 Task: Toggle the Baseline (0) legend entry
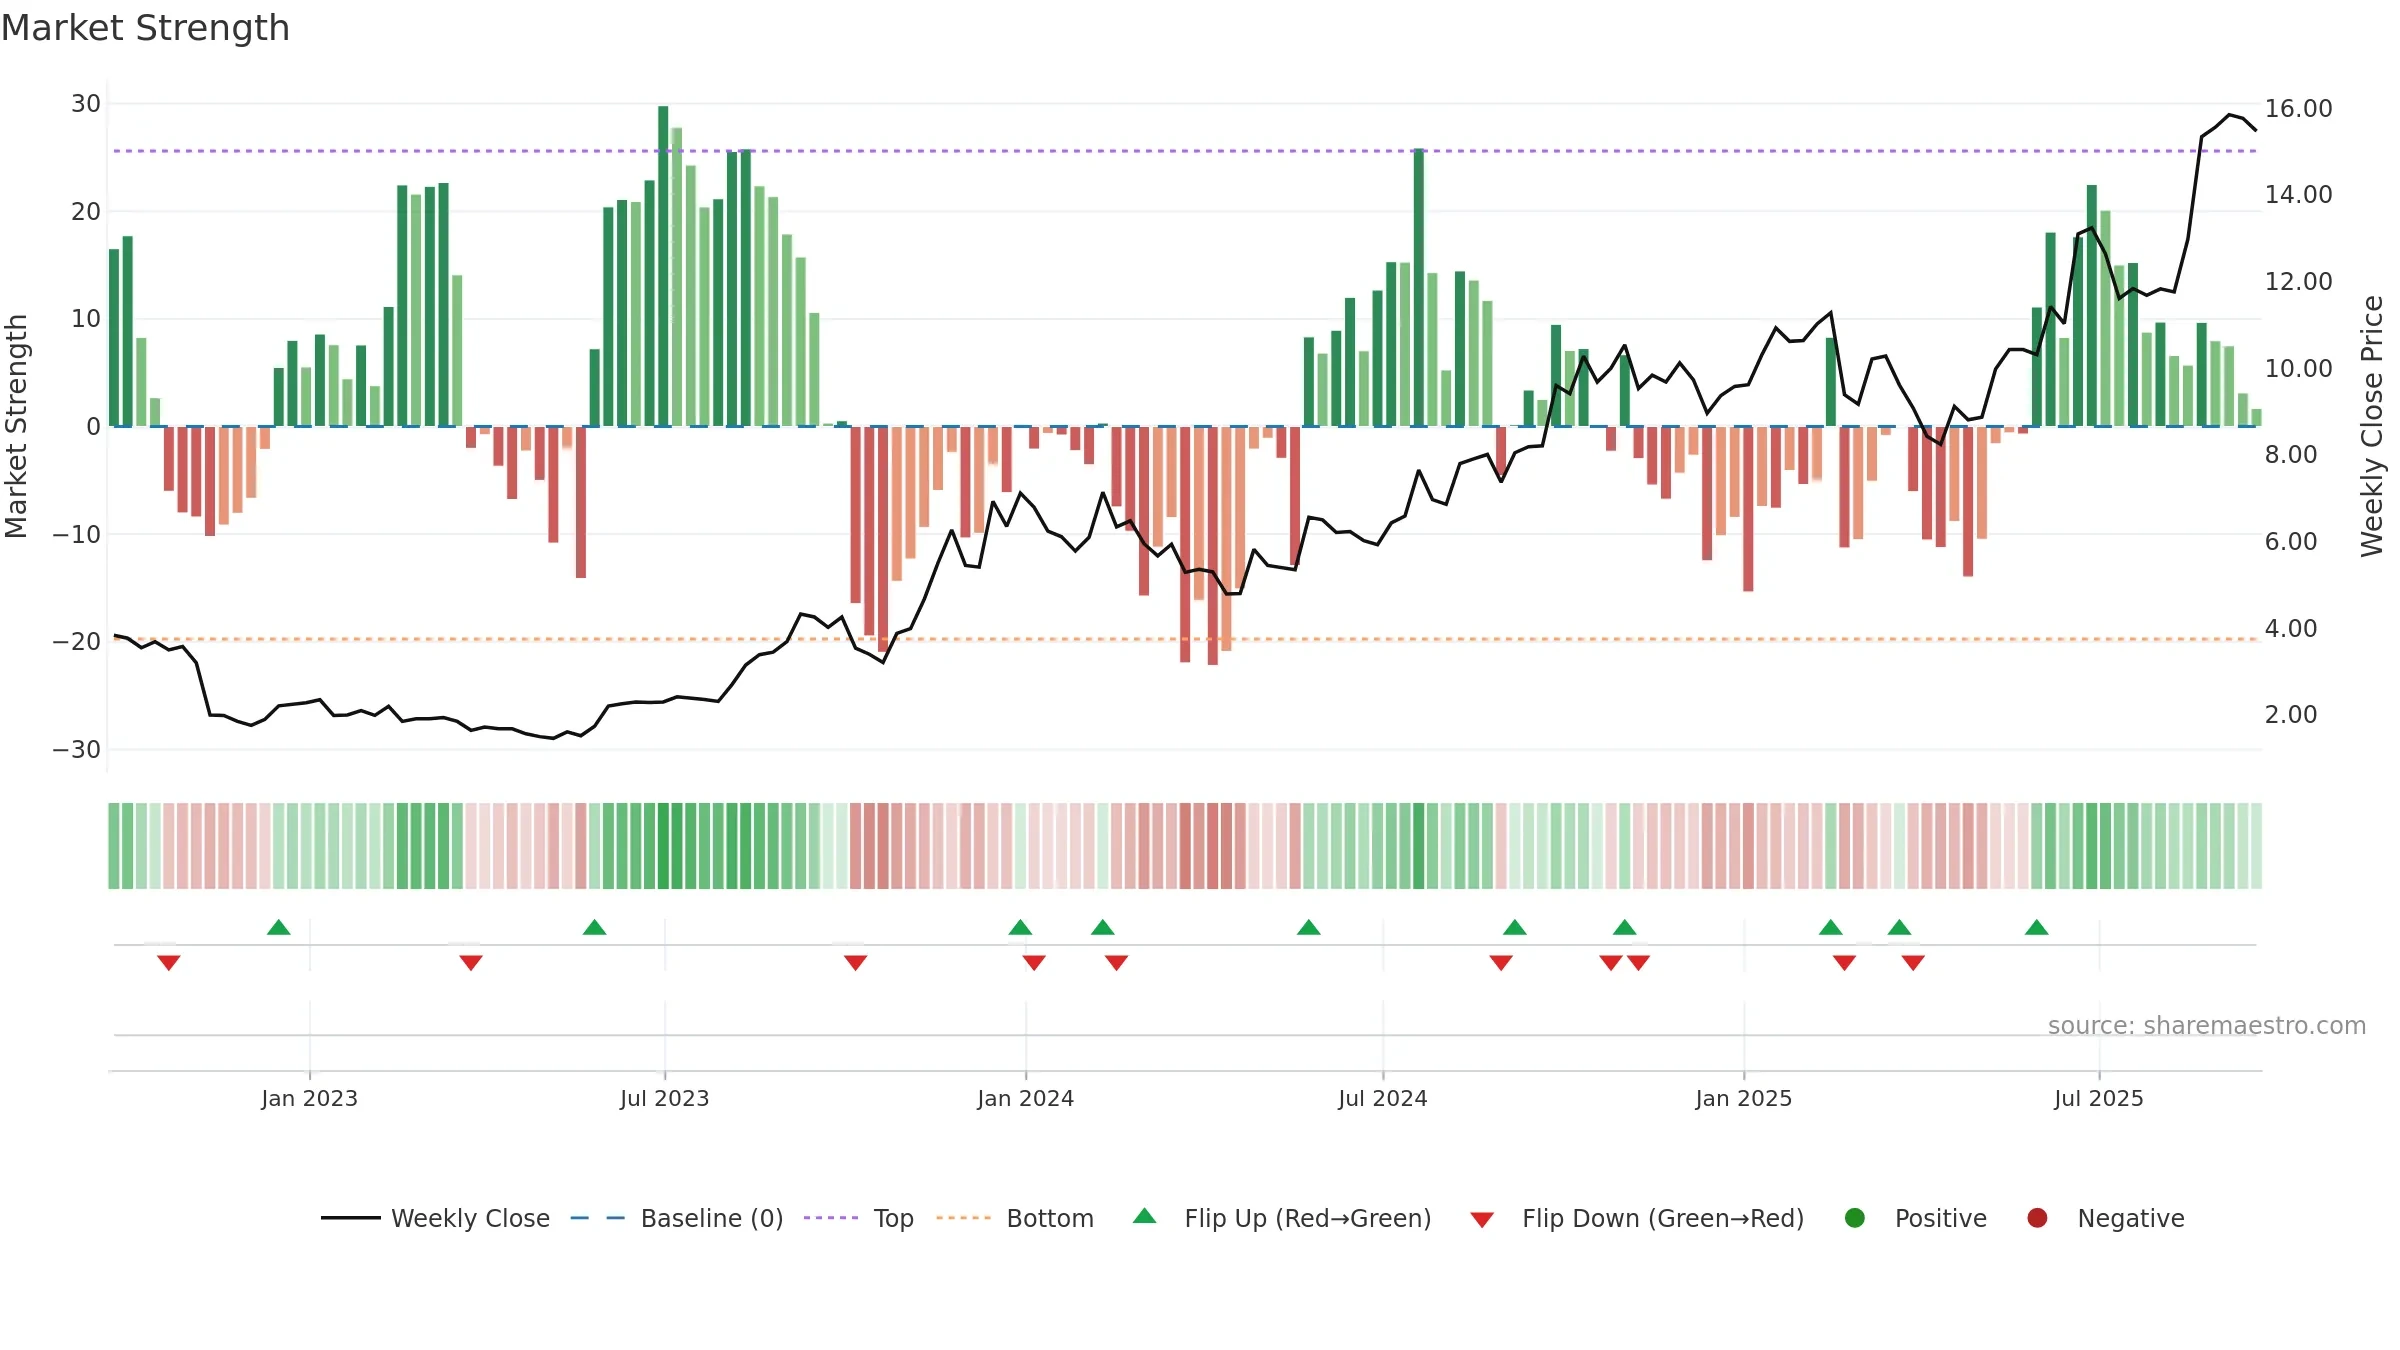point(677,1218)
